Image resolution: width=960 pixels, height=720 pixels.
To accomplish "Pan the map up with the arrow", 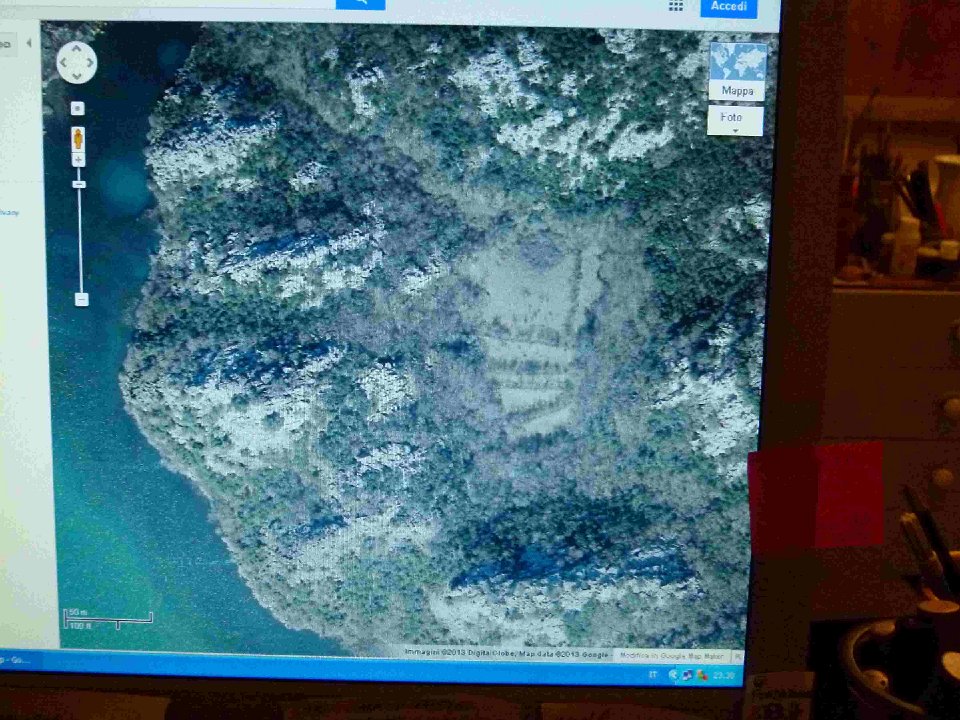I will click(x=77, y=48).
